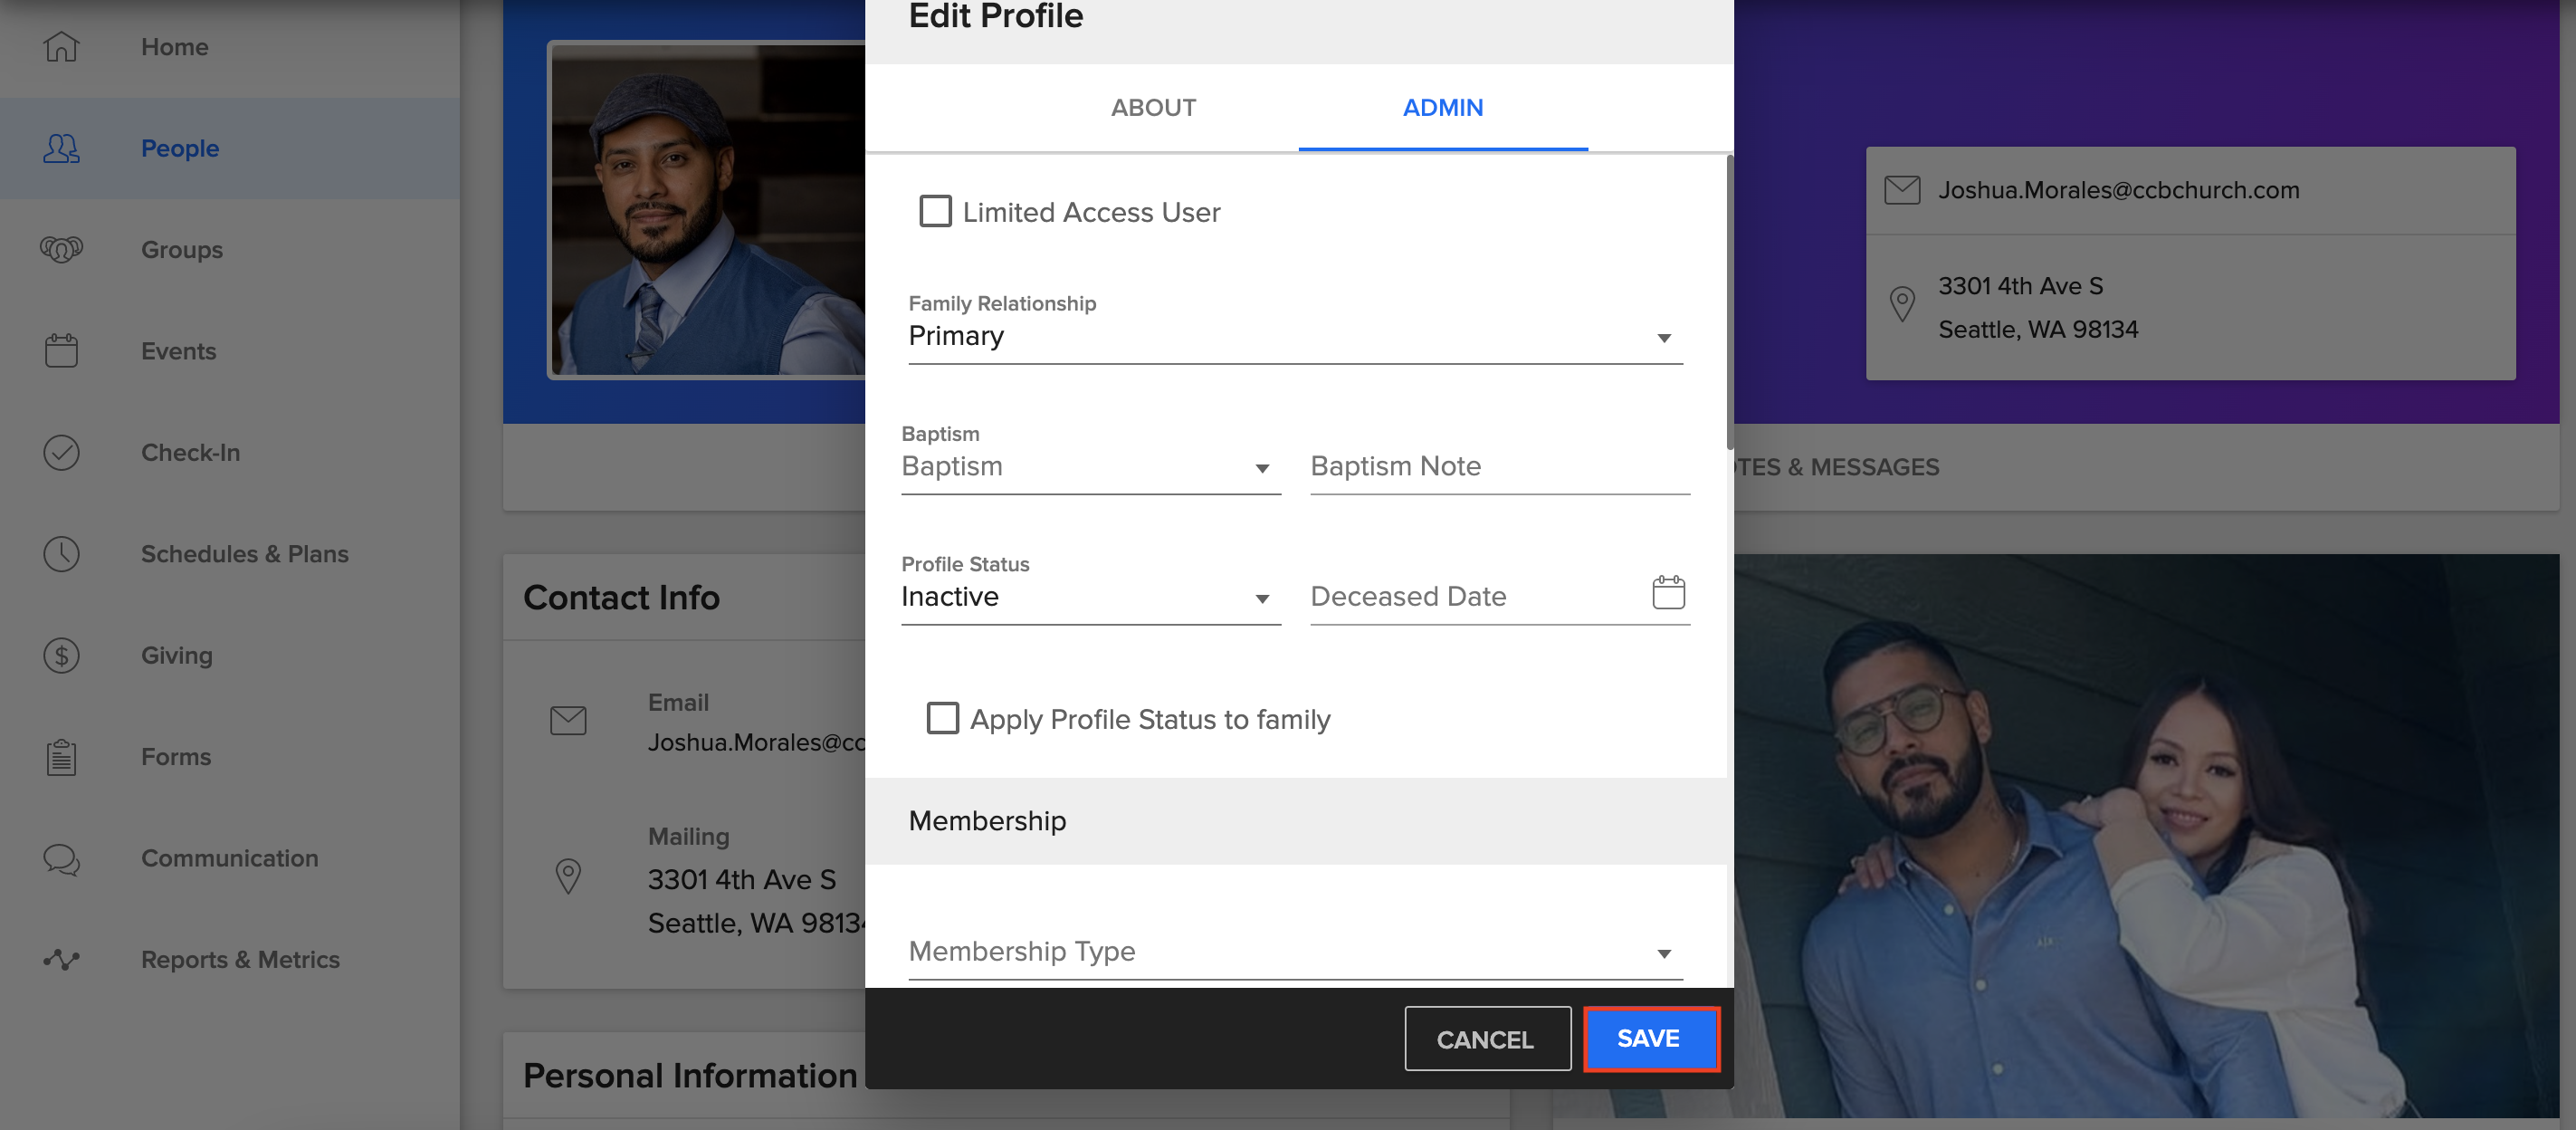Expand the Baptism dropdown

(x=1263, y=467)
